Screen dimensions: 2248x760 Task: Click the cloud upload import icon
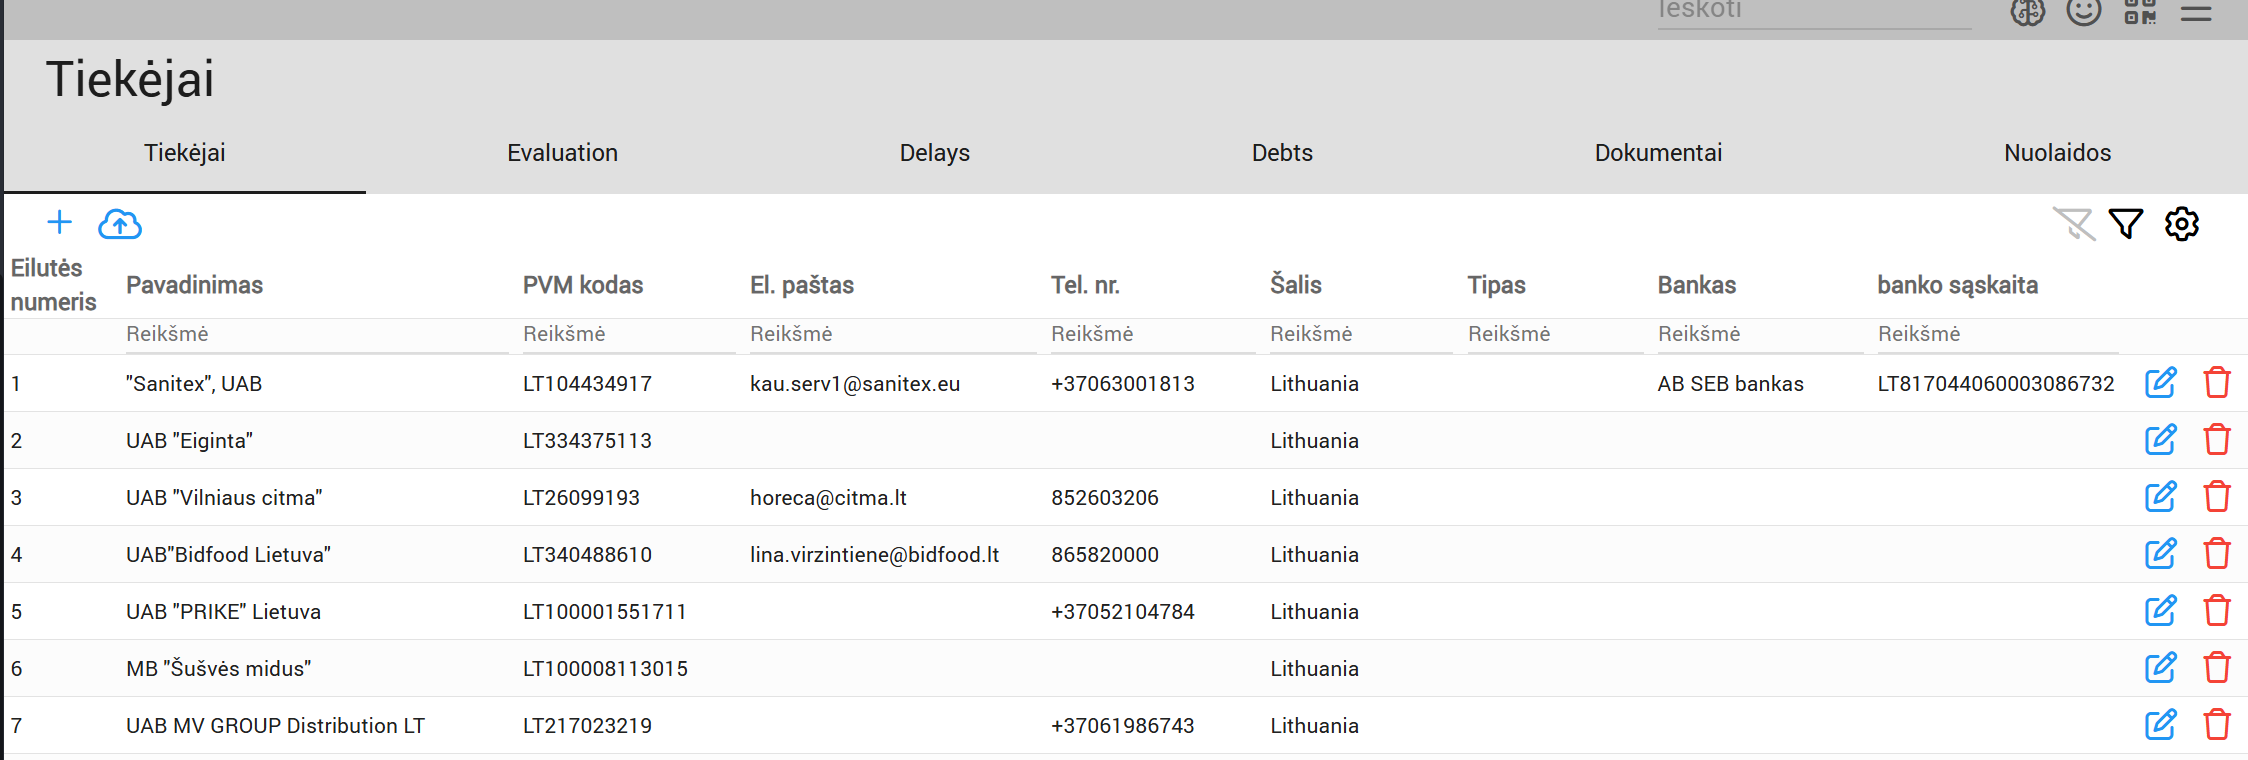pyautogui.click(x=120, y=224)
